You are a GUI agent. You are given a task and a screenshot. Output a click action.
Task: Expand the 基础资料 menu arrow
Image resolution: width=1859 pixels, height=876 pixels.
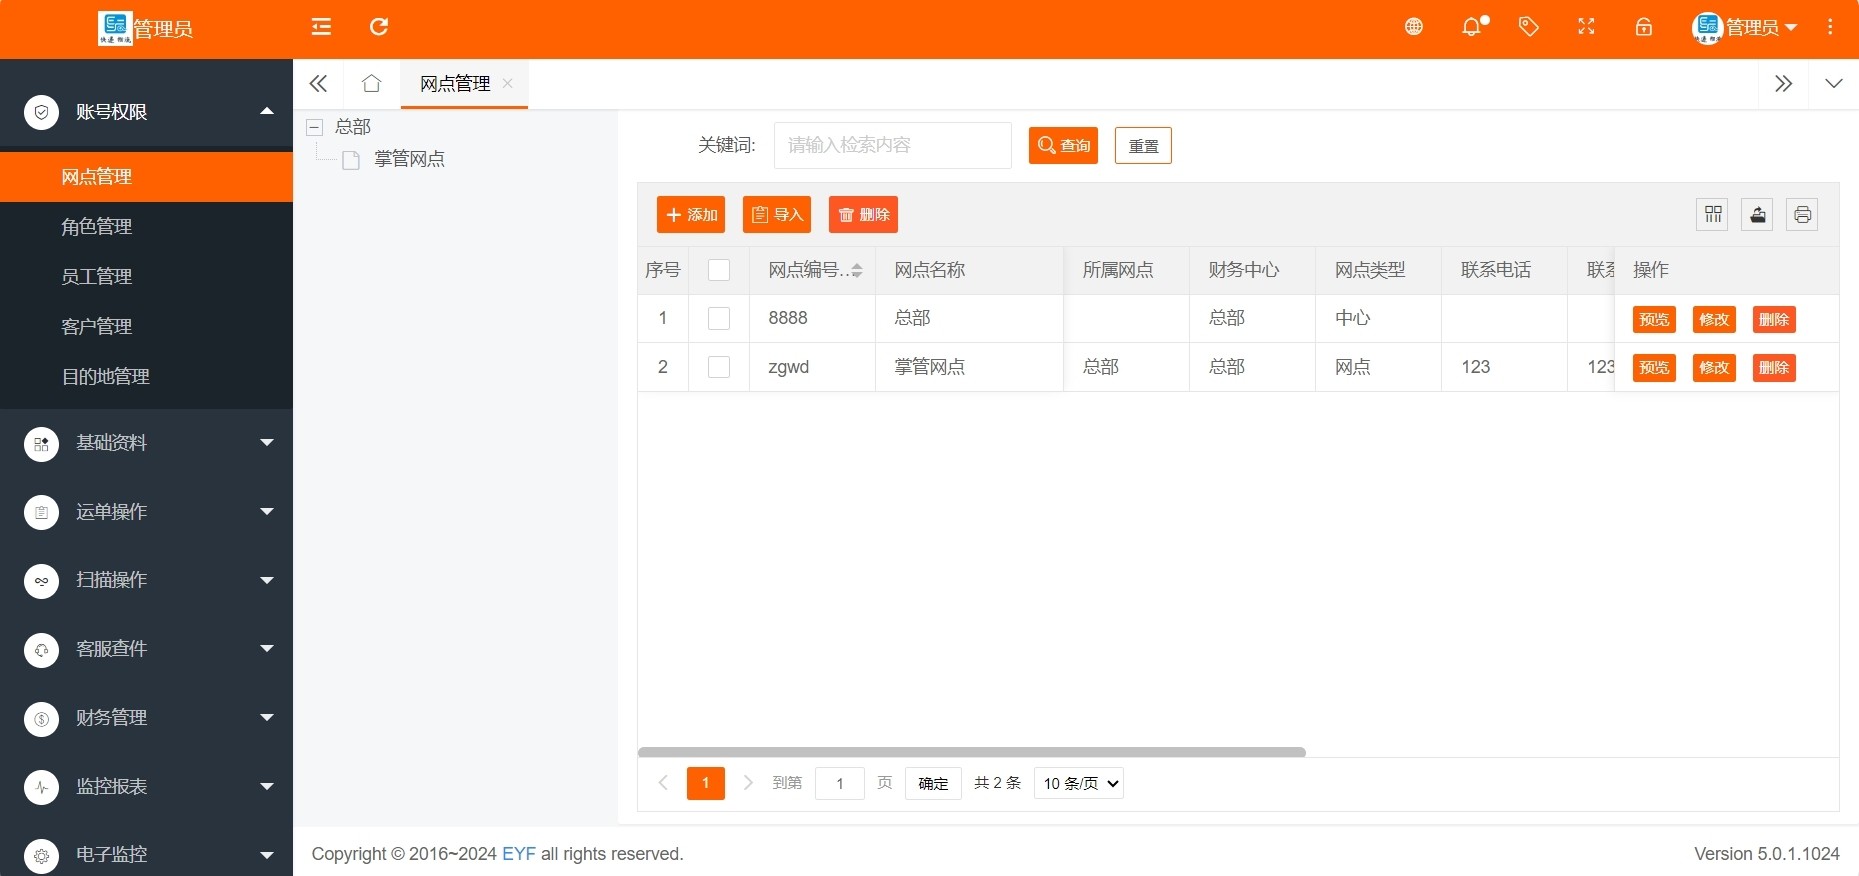click(267, 442)
